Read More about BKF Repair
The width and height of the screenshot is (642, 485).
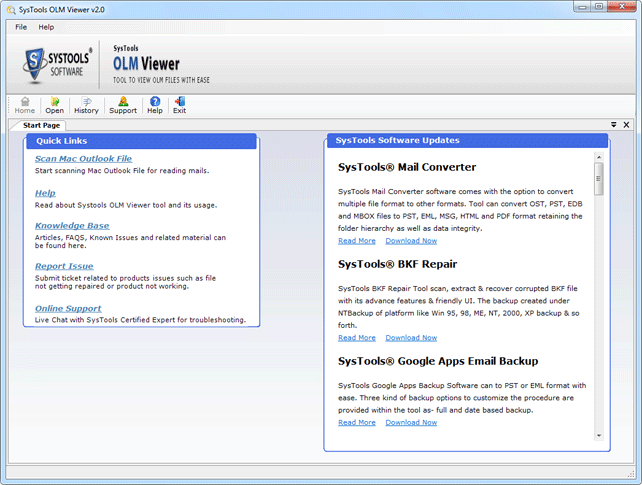[x=357, y=338]
